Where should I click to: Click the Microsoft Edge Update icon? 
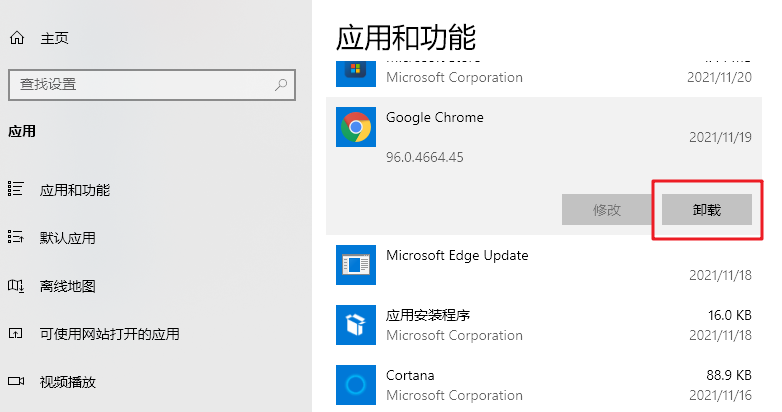356,265
